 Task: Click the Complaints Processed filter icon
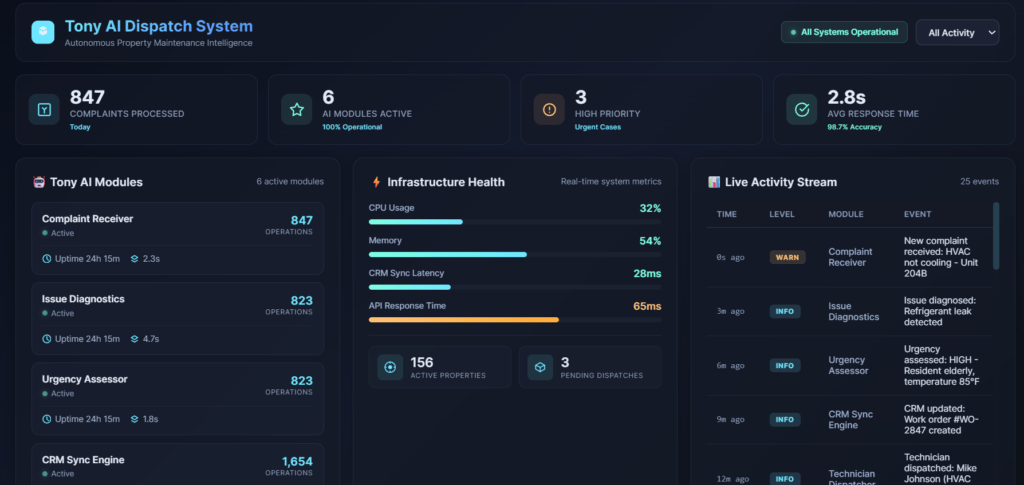[x=44, y=110]
